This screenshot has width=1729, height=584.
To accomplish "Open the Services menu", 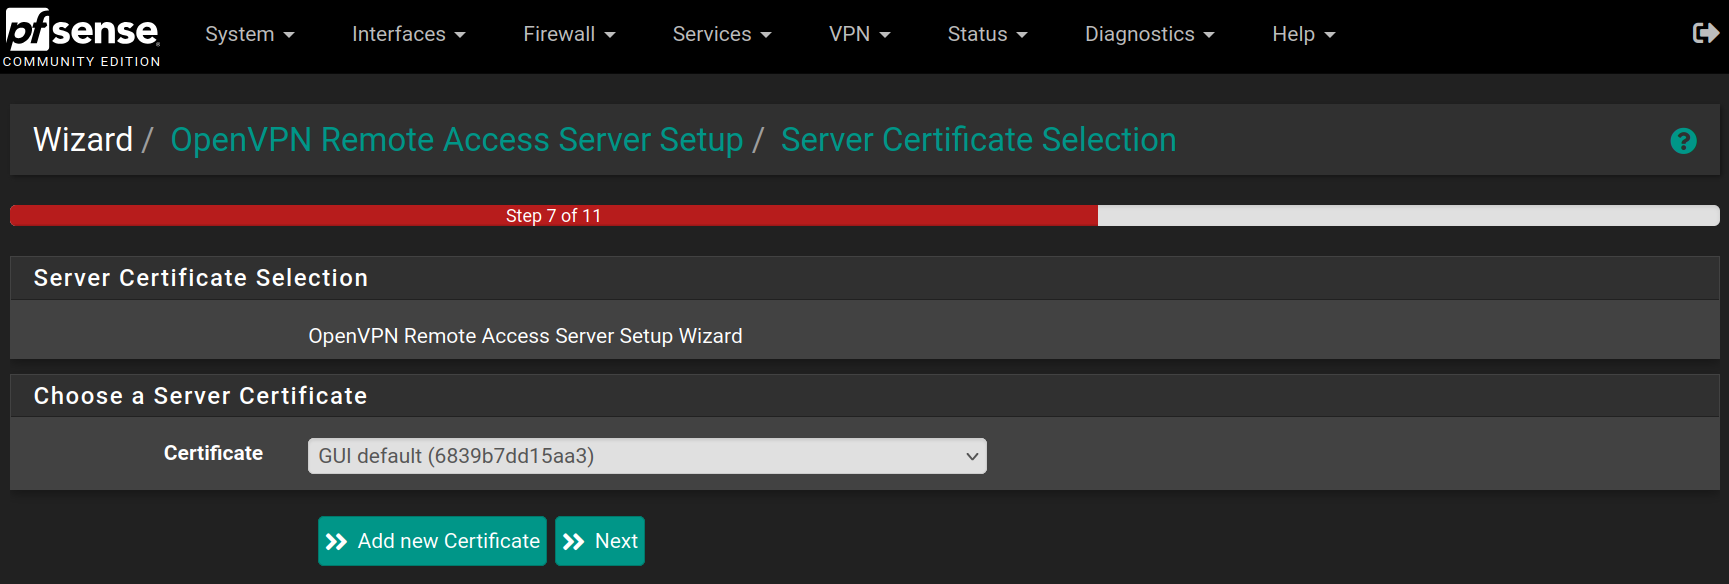I will (x=722, y=34).
